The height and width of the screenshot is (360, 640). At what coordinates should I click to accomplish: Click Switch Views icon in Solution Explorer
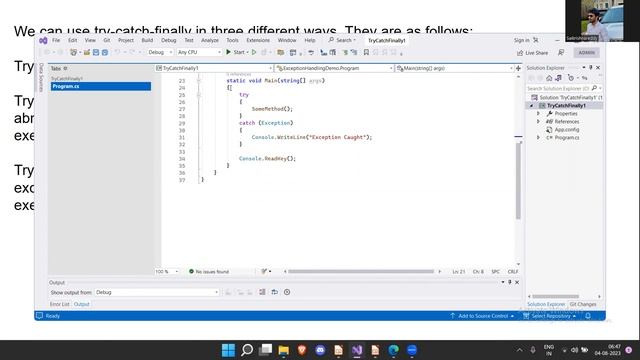click(558, 78)
